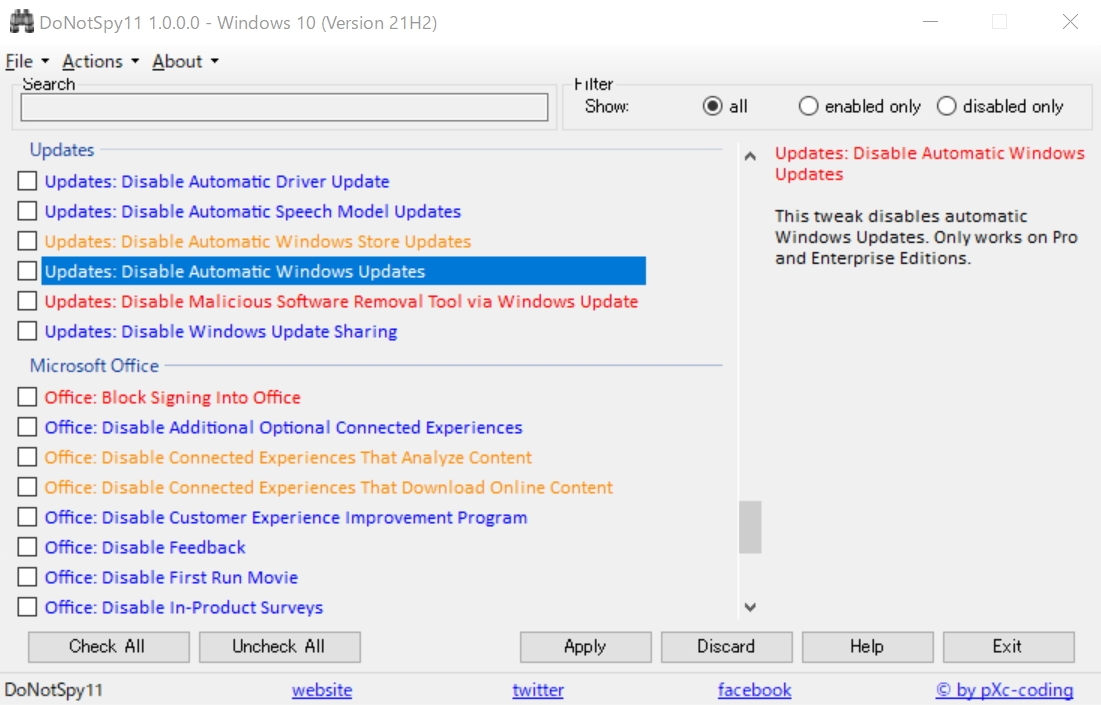Check "Office: Block Signing Into Office"
The width and height of the screenshot is (1101, 705).
pos(27,396)
